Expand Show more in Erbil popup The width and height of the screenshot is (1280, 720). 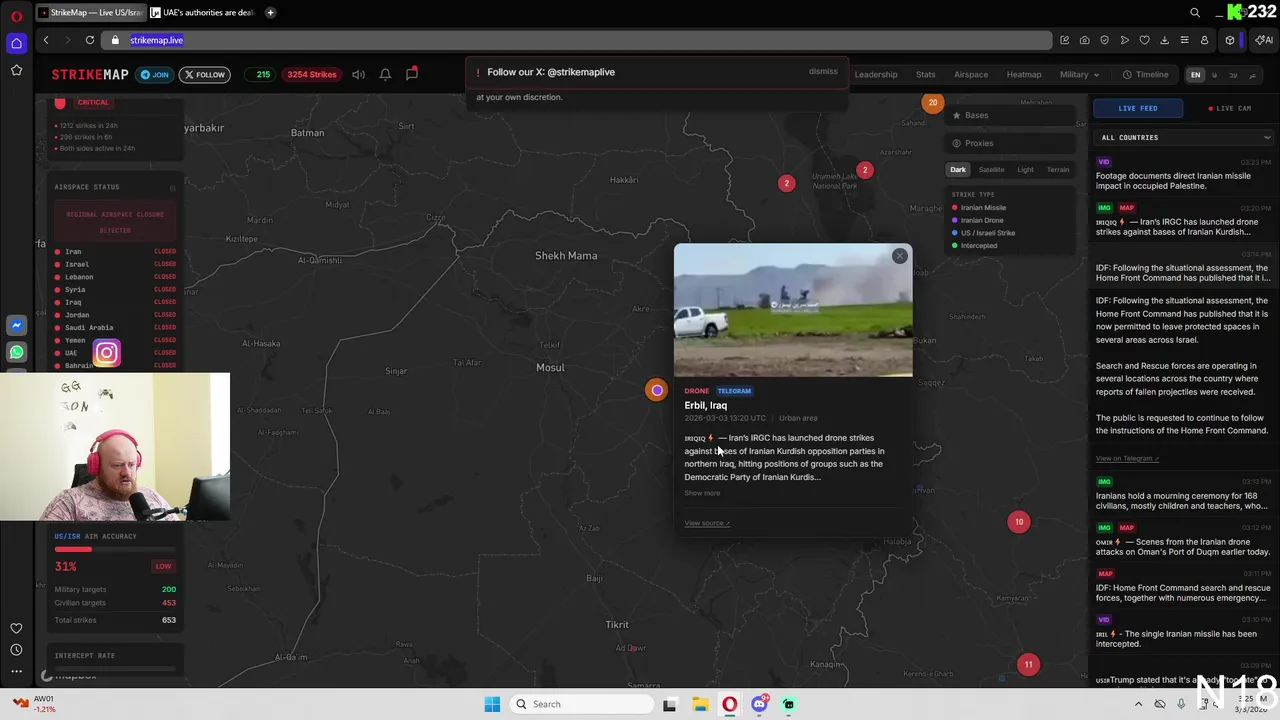pyautogui.click(x=702, y=493)
